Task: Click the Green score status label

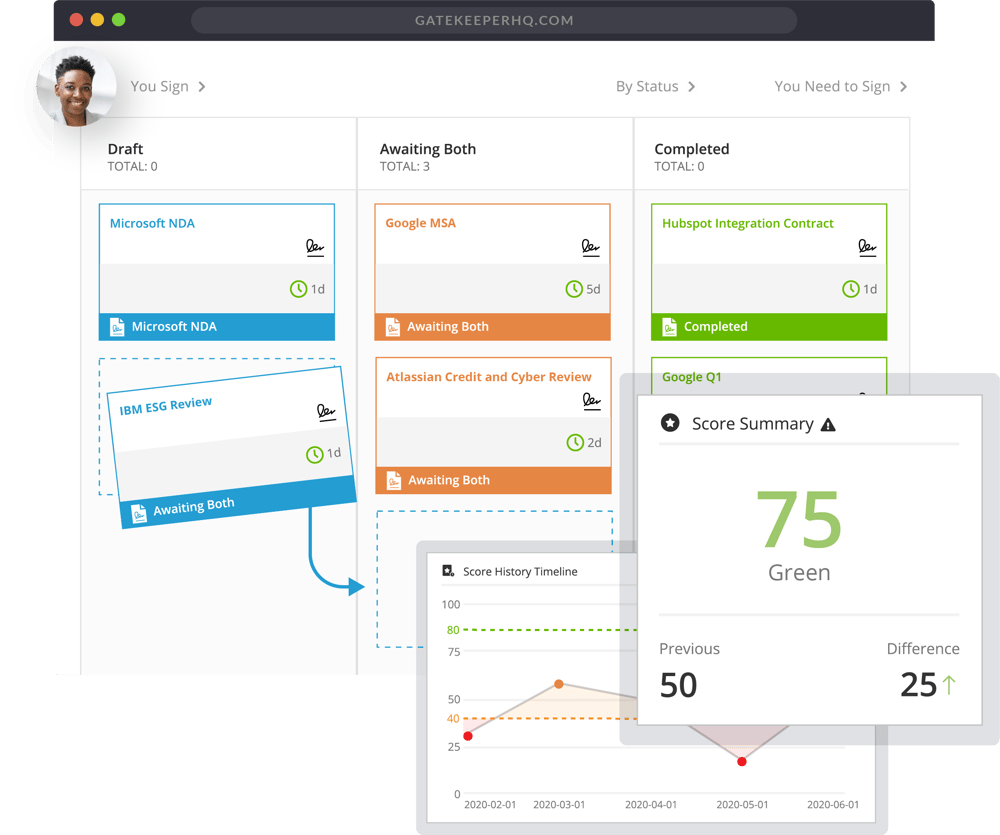Action: point(799,573)
